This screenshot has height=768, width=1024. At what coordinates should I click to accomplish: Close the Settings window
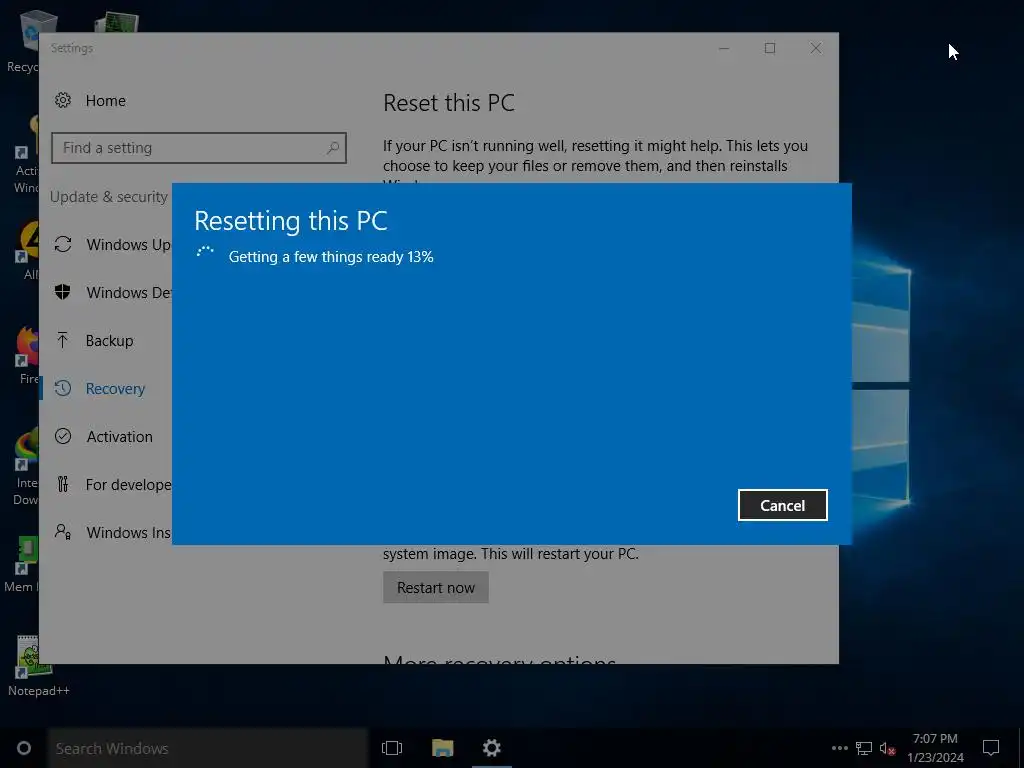point(816,48)
